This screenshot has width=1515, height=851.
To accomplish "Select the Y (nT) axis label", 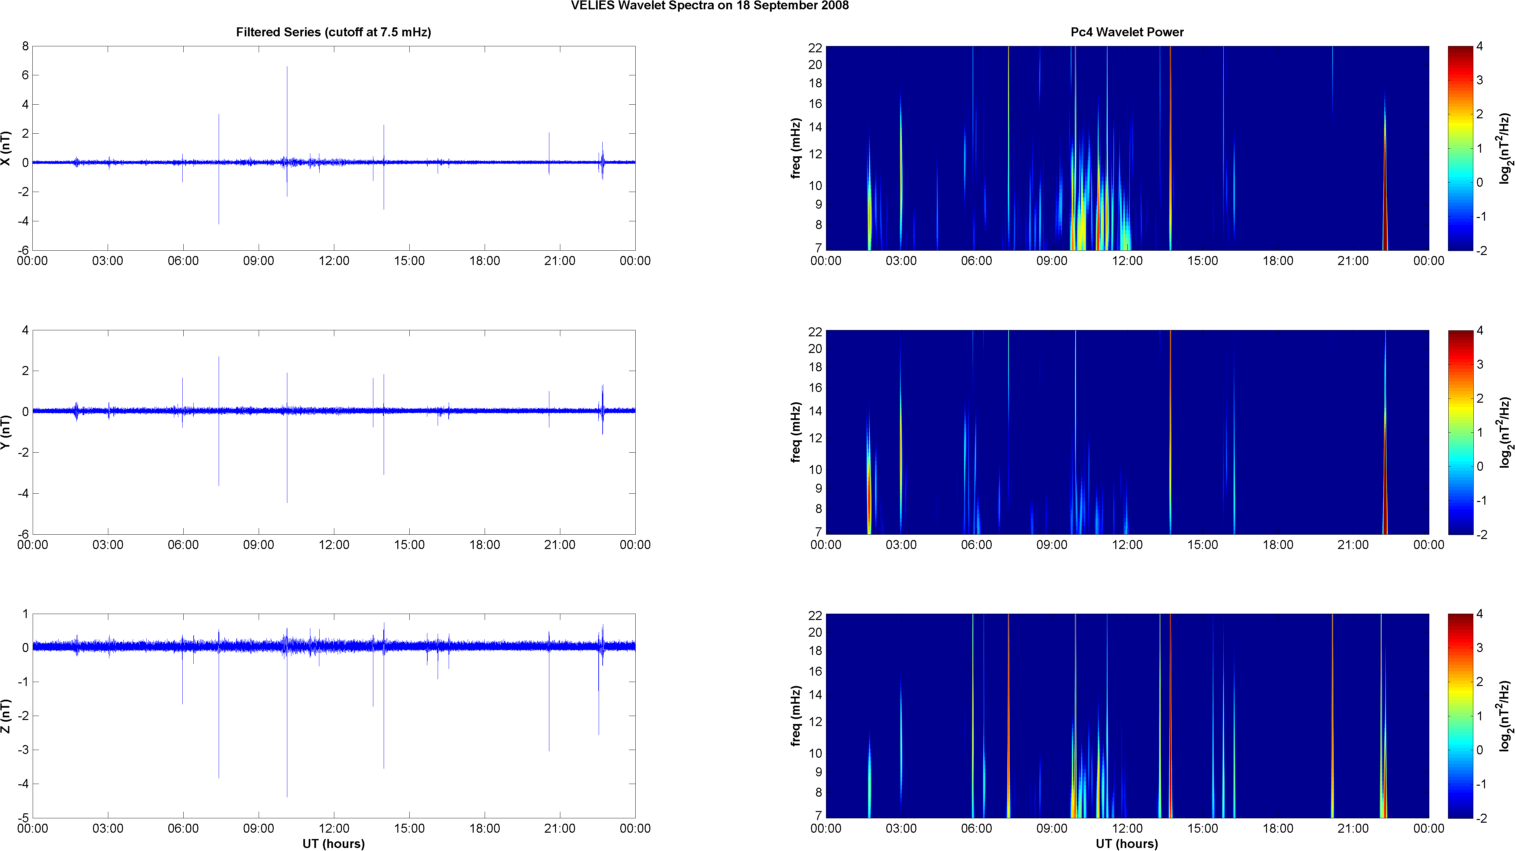I will tap(7, 432).
